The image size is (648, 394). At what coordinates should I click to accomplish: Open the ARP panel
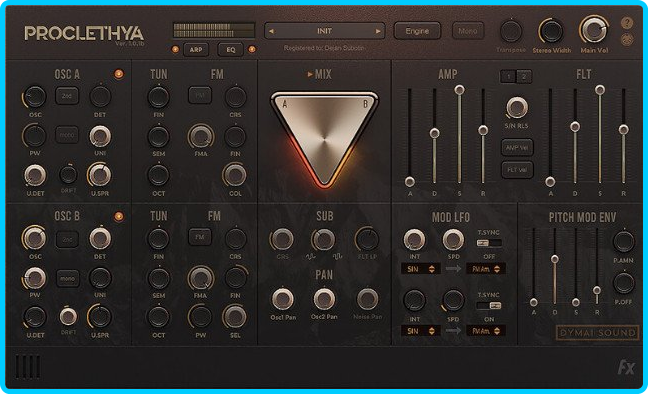pos(196,50)
